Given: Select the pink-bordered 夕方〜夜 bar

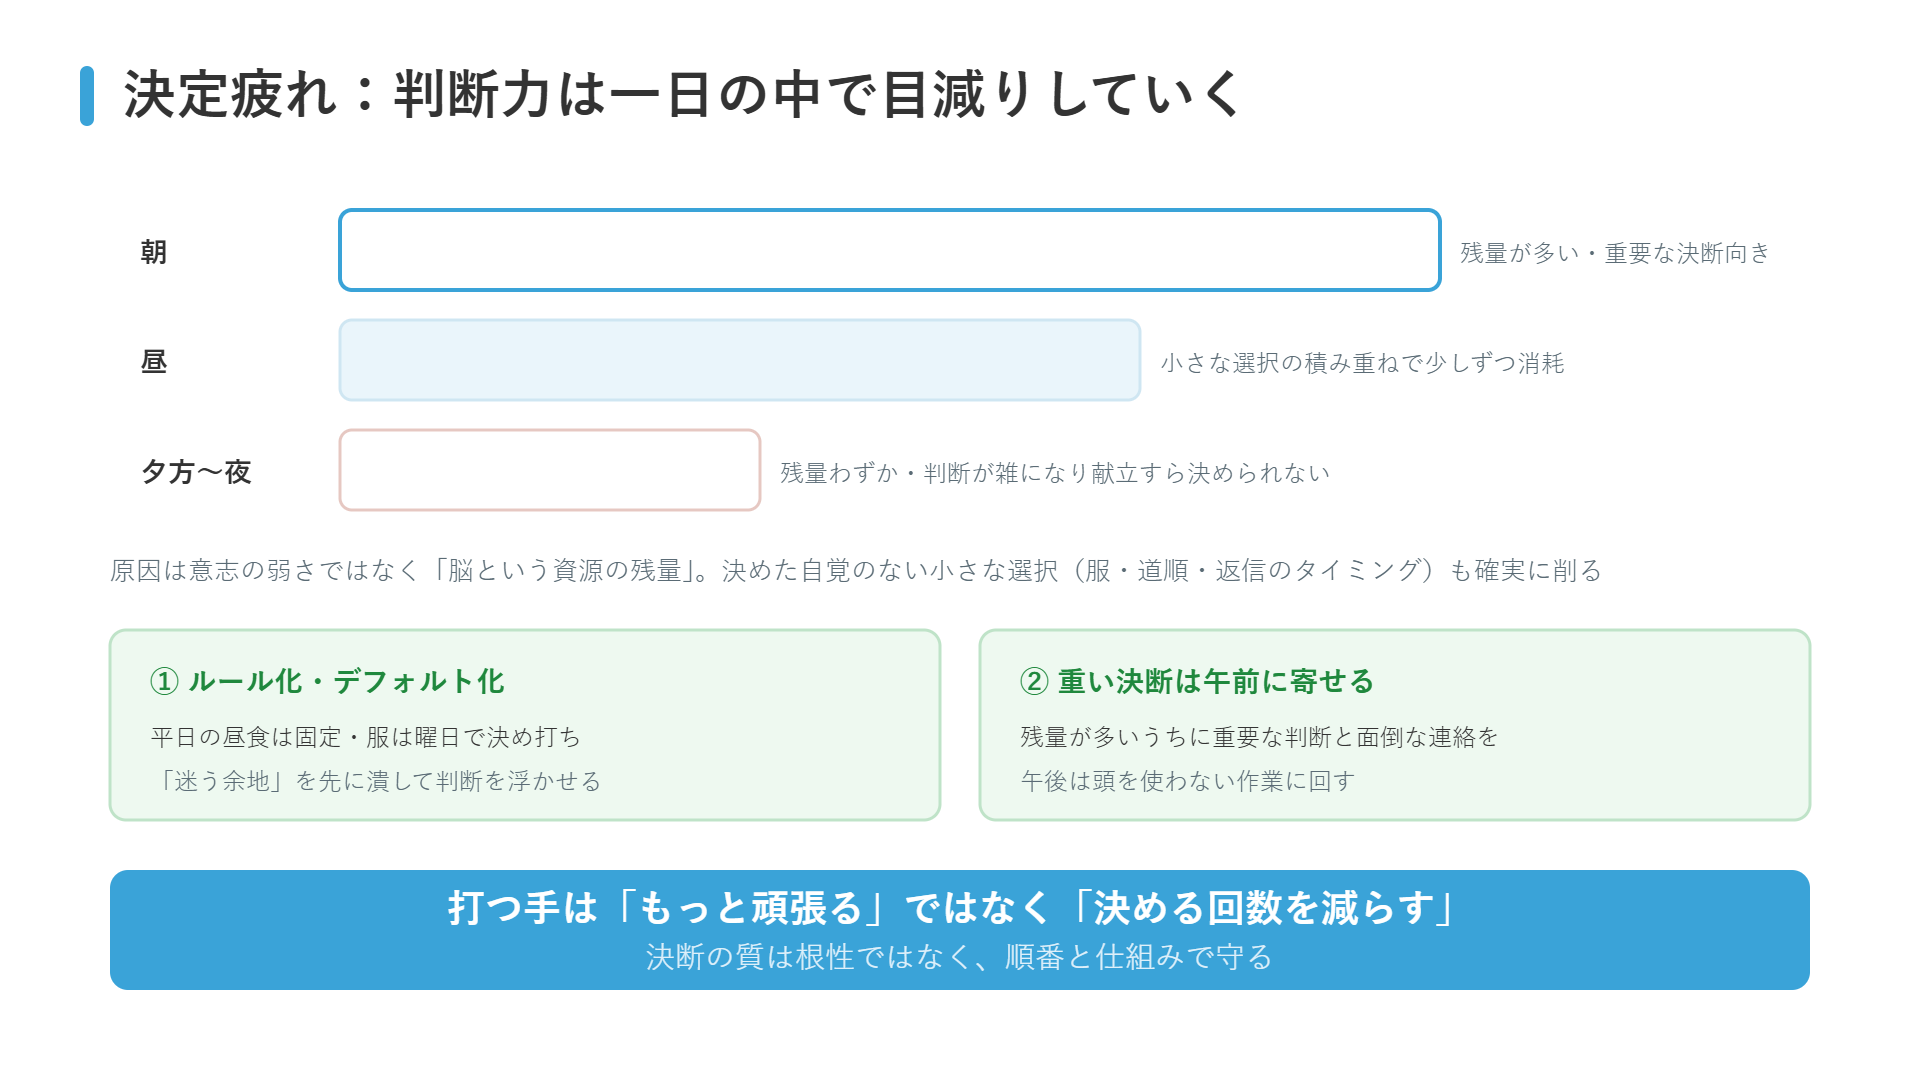Looking at the screenshot, I should 550,470.
